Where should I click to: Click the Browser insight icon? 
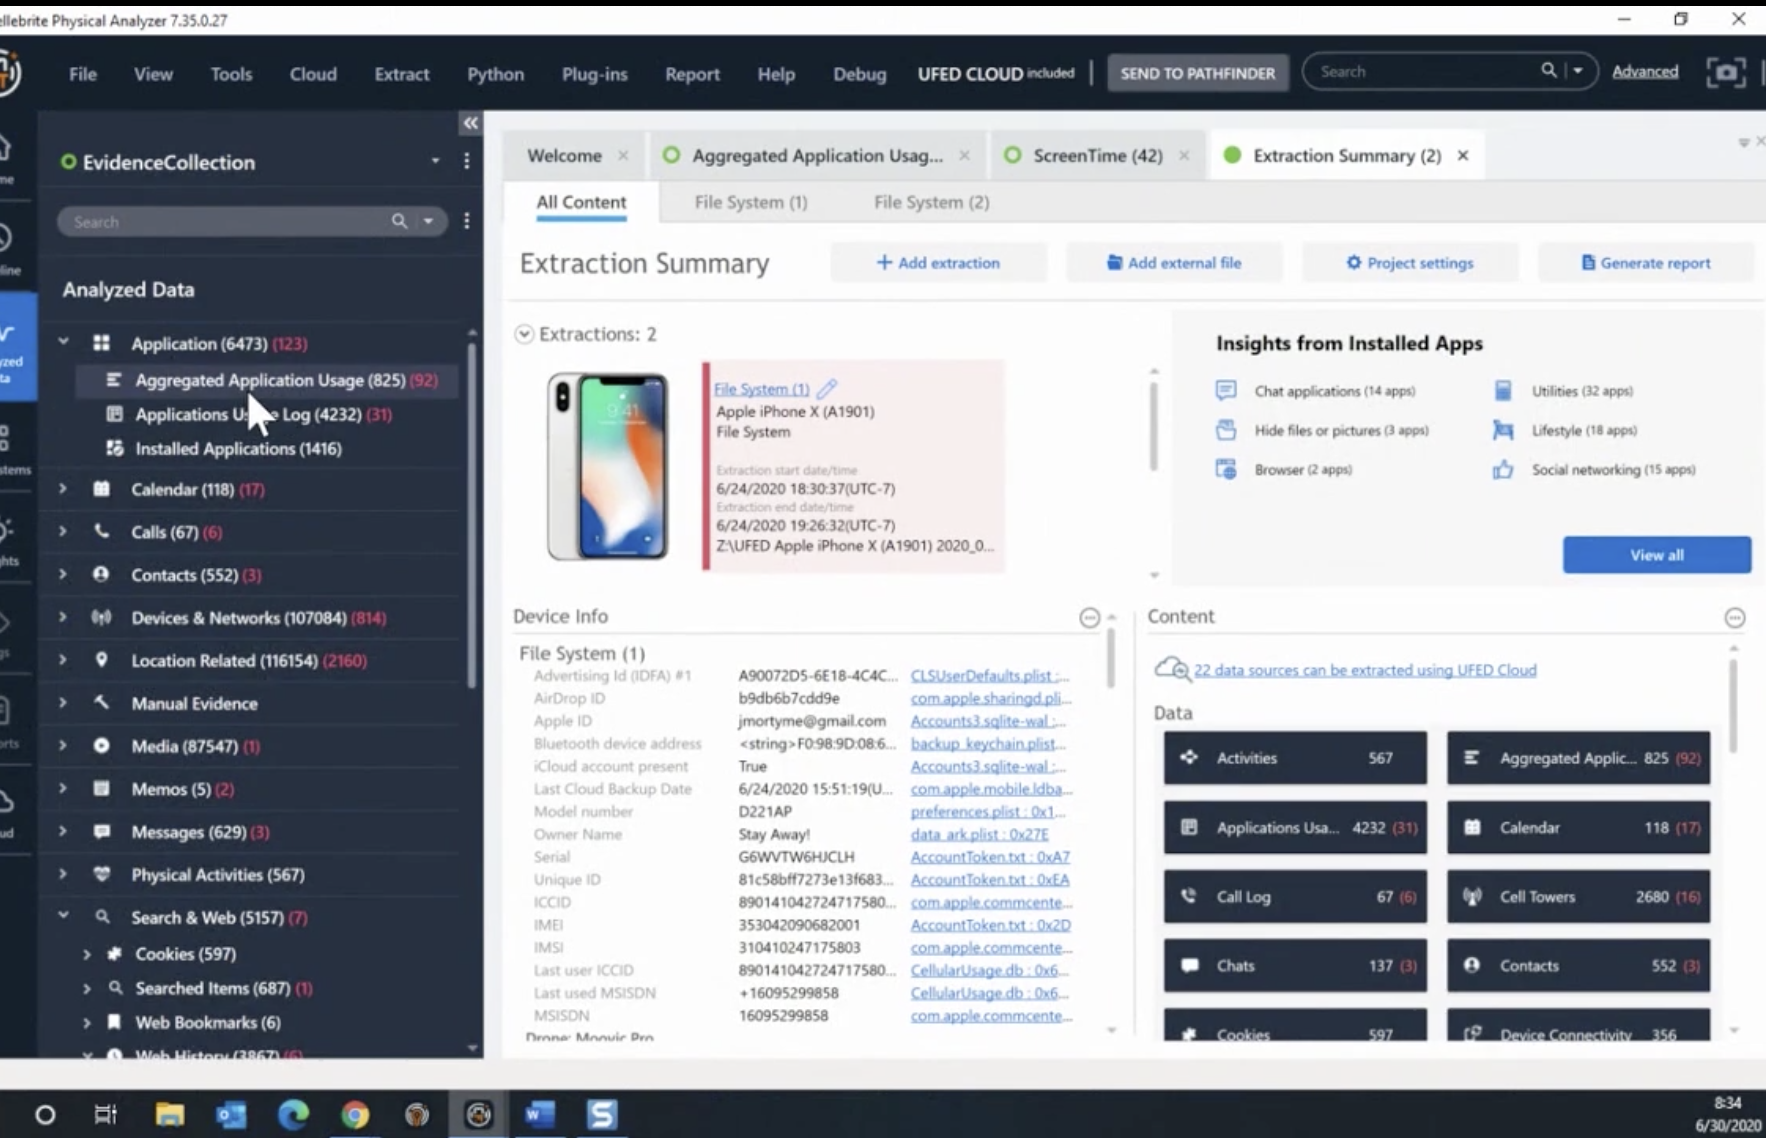point(1226,469)
